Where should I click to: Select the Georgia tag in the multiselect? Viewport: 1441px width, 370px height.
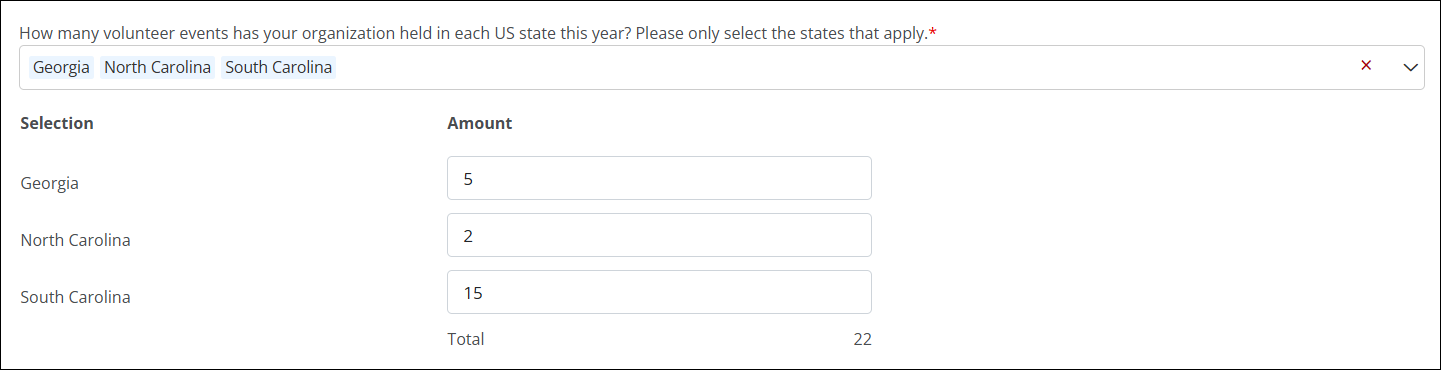click(61, 67)
